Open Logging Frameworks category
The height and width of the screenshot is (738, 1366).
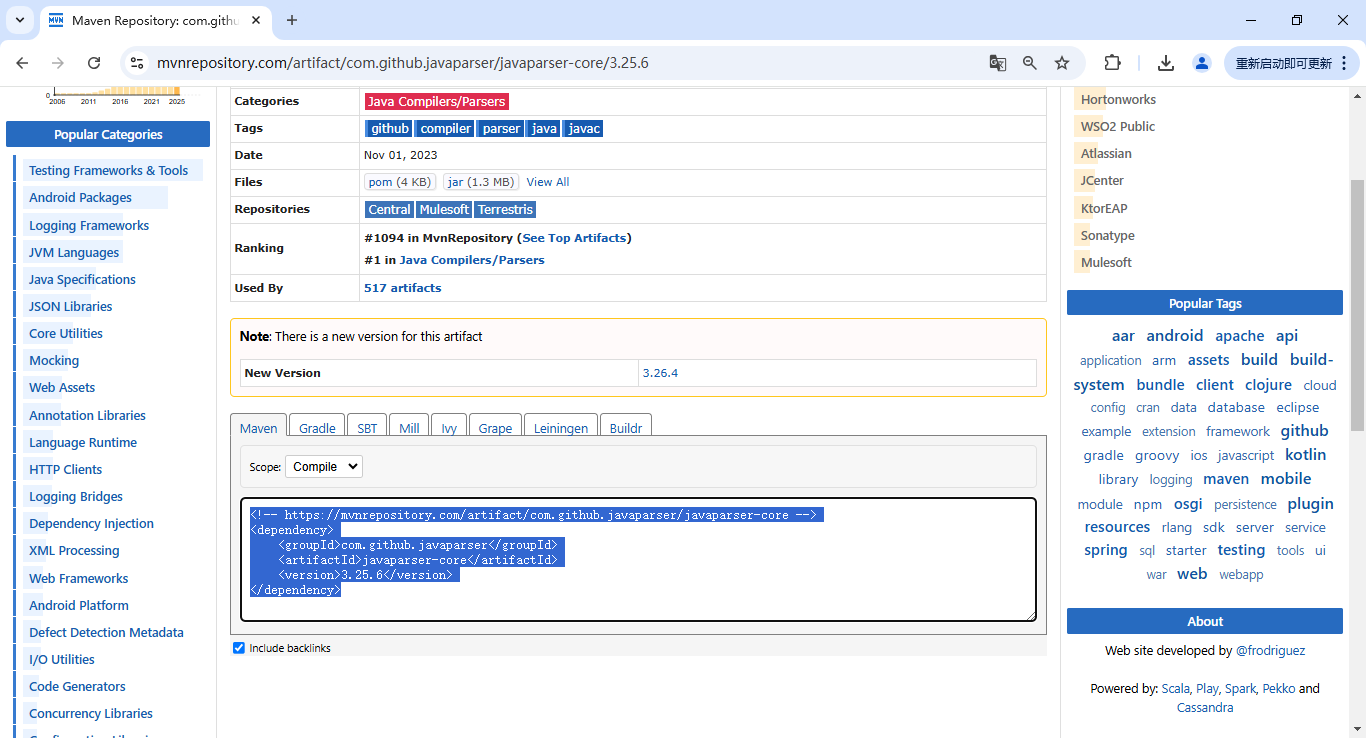89,225
